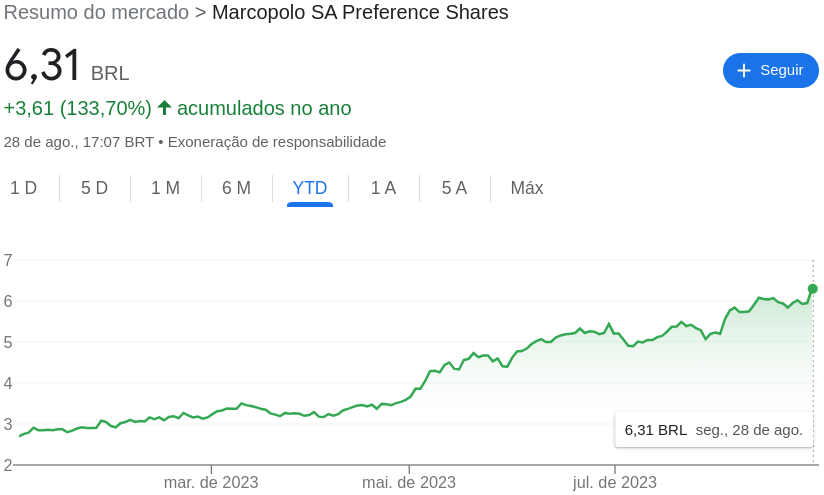The width and height of the screenshot is (824, 495).
Task: Switch to the 1 A range
Action: click(x=383, y=188)
